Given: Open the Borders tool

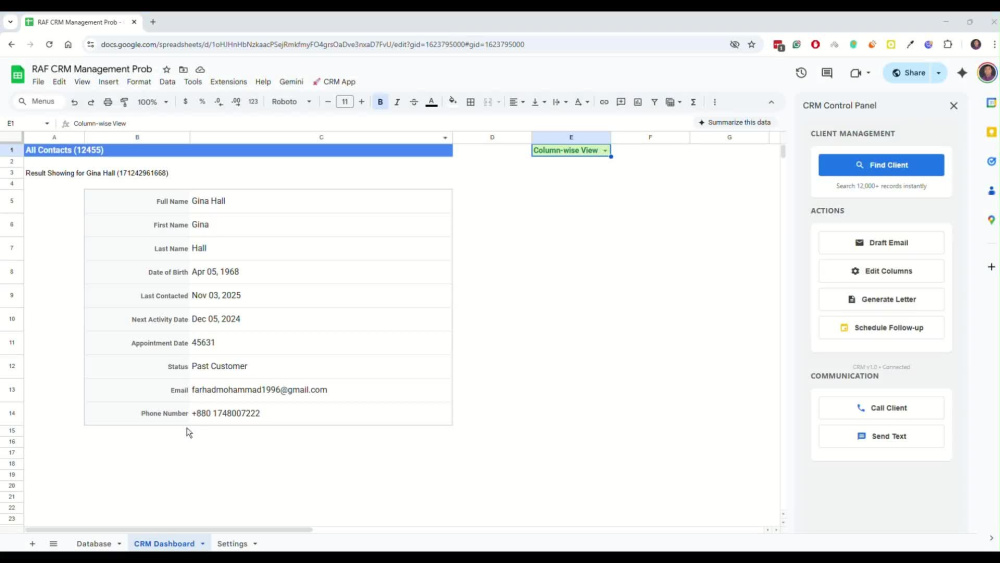Looking at the screenshot, I should [471, 102].
